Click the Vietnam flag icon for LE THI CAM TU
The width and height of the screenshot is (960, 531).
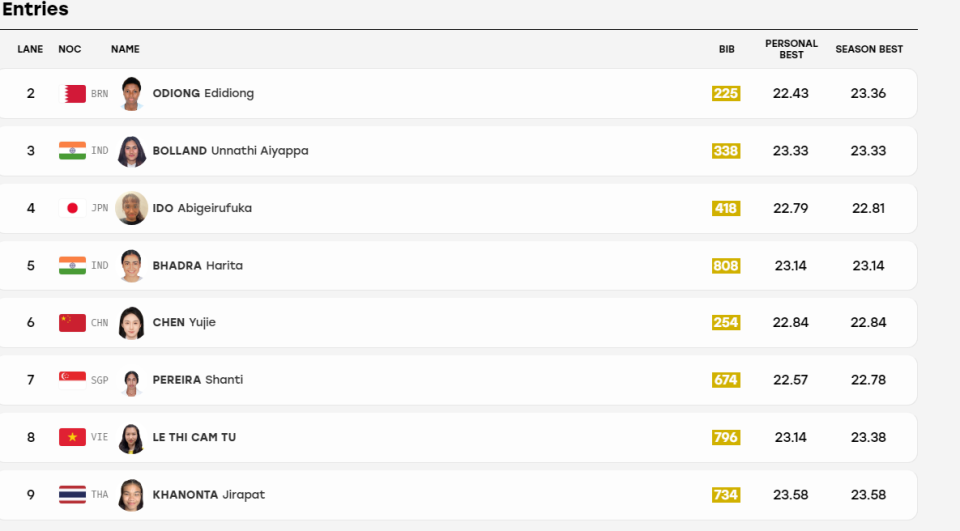(x=72, y=437)
